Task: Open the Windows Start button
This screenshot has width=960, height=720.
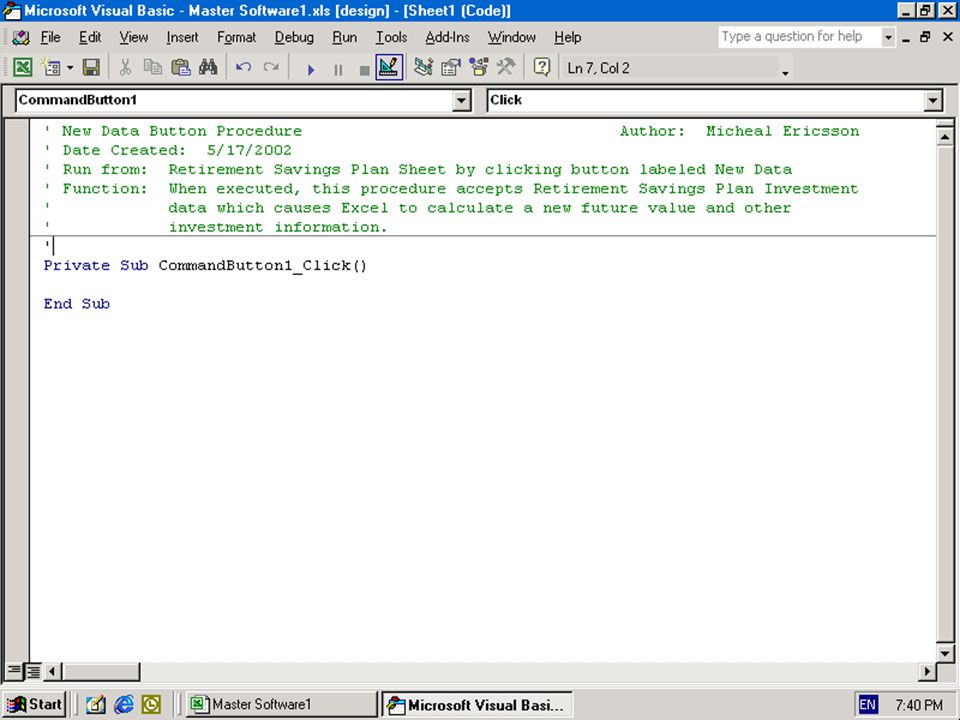Action: coord(35,705)
